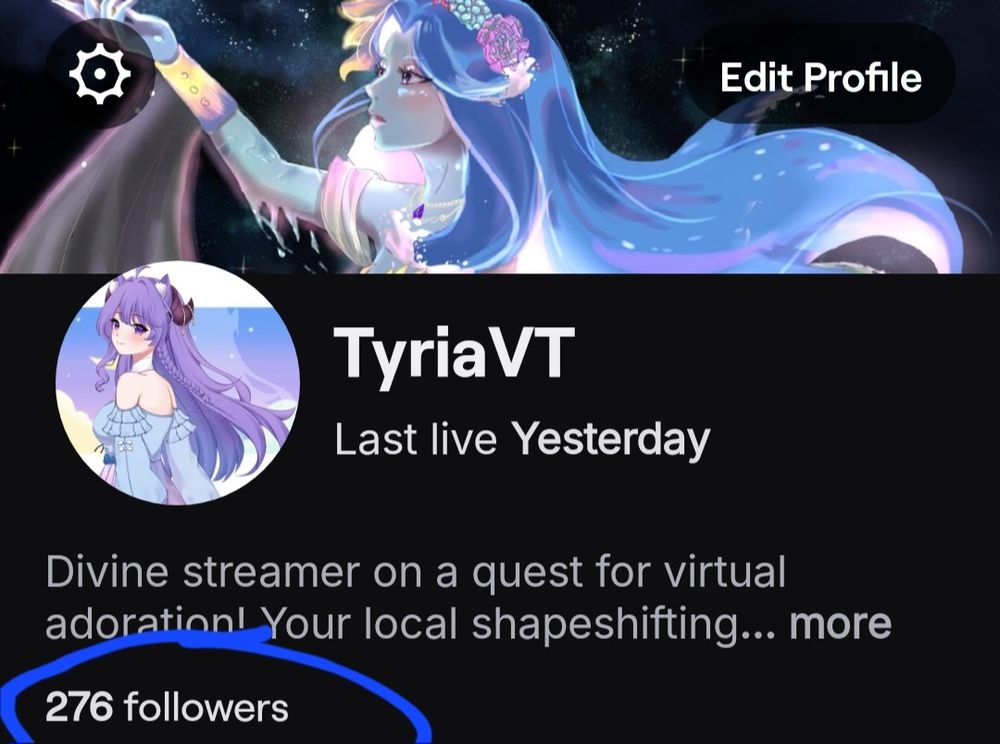
Task: Open the 276 followers list
Action: click(x=167, y=707)
